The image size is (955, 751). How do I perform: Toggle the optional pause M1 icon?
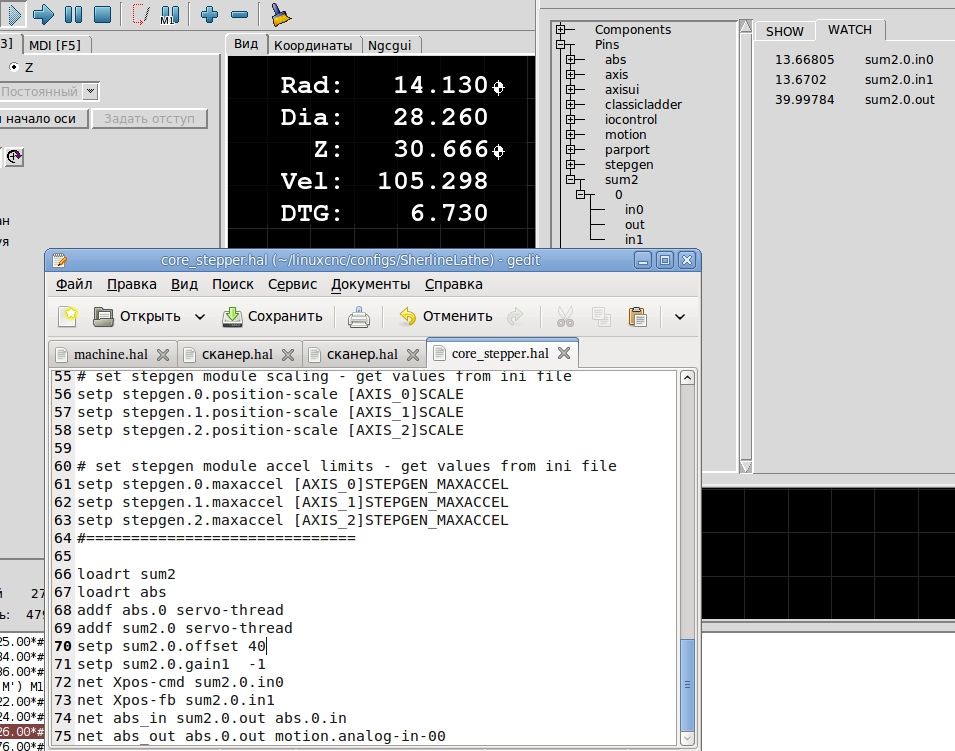tap(168, 14)
